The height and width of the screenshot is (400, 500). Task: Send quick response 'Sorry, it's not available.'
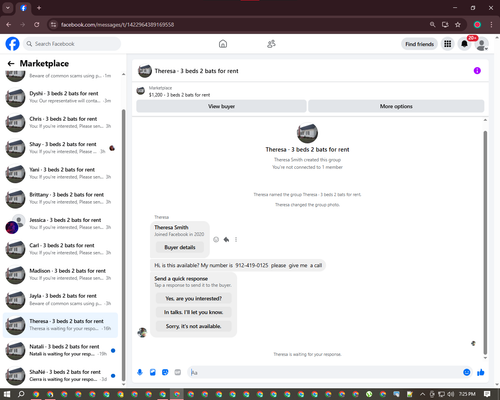193,326
